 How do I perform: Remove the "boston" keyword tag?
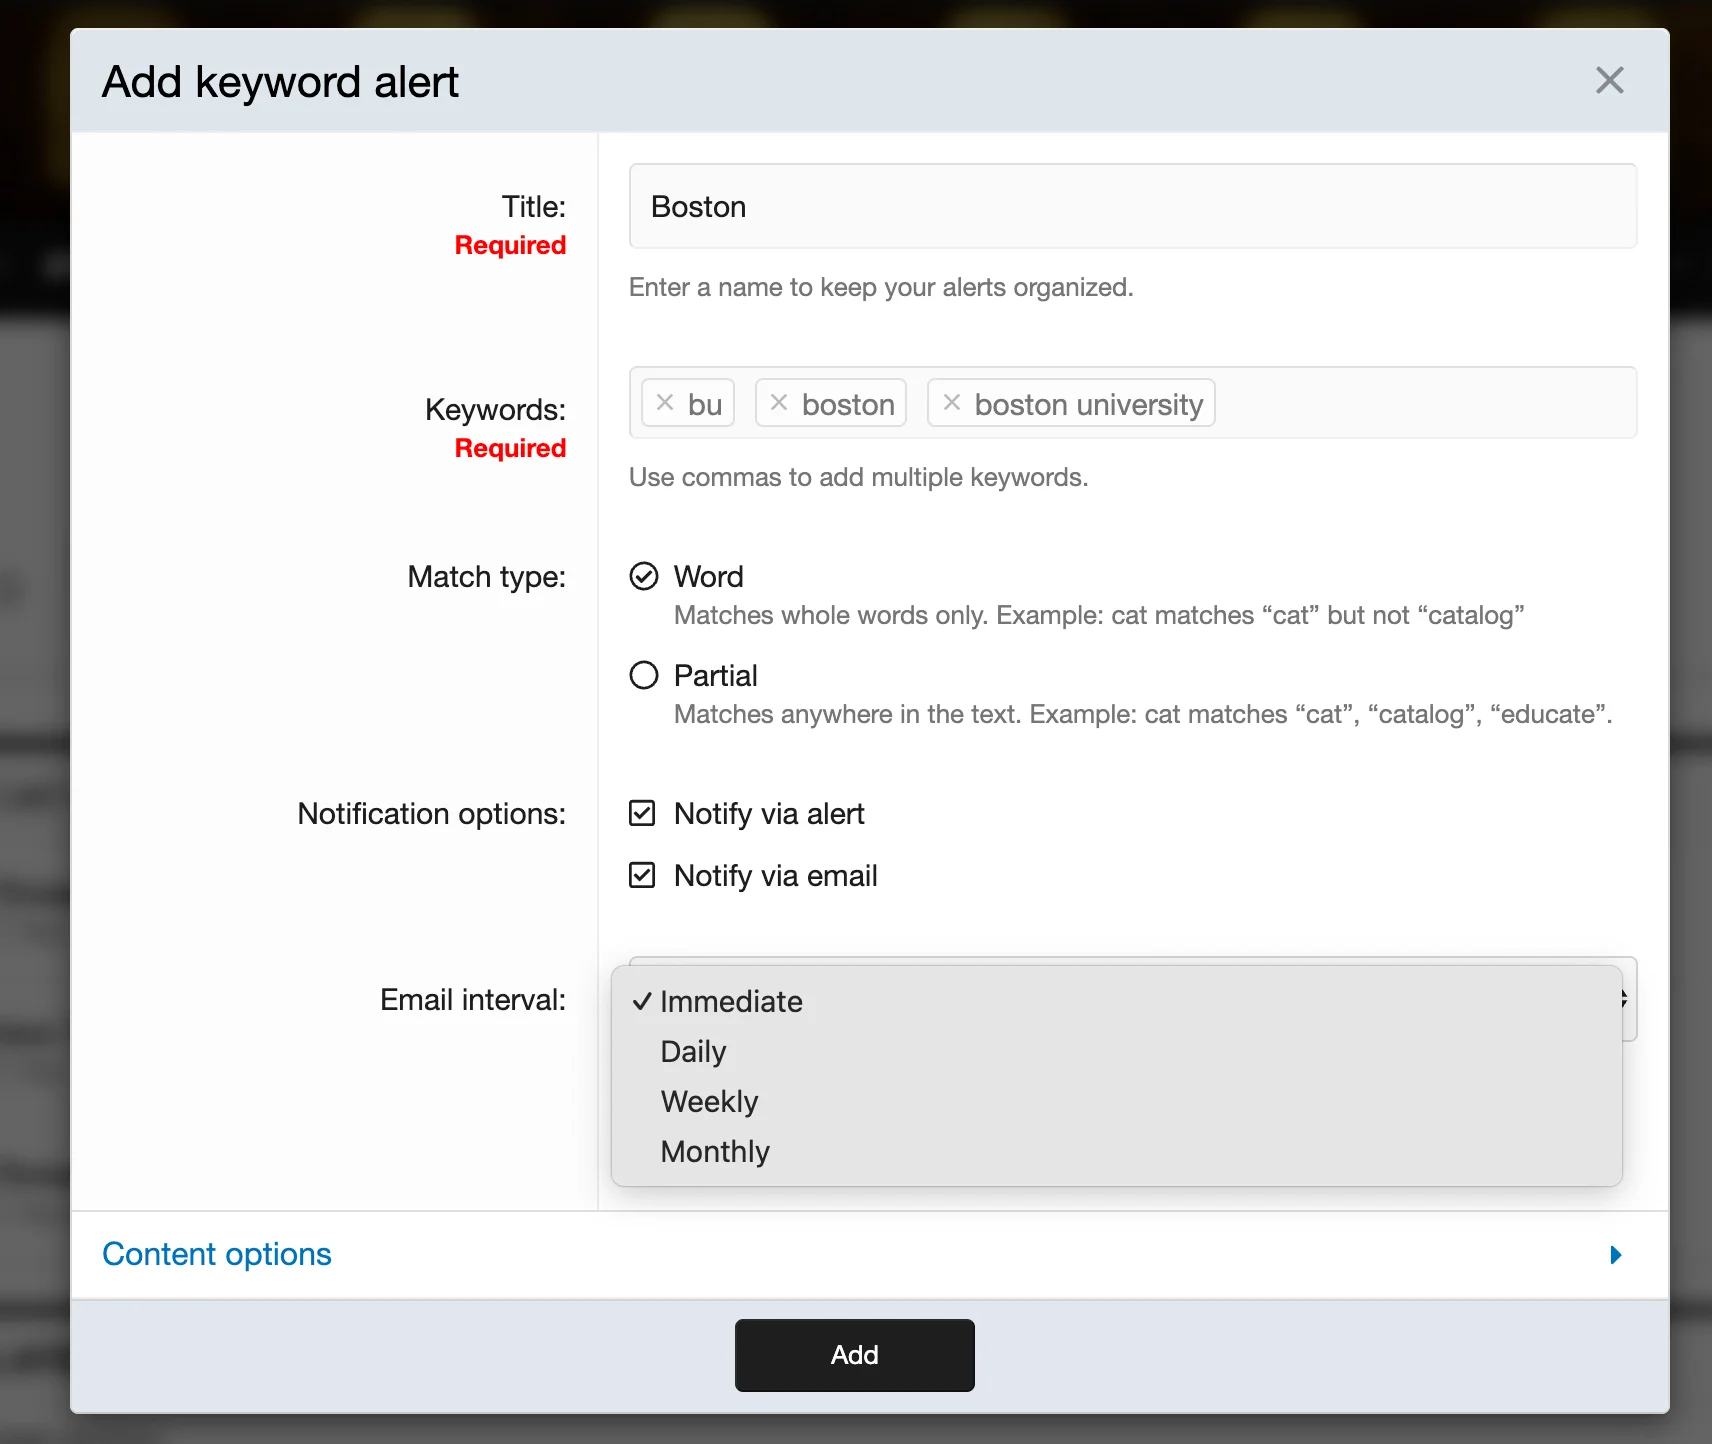(x=779, y=403)
